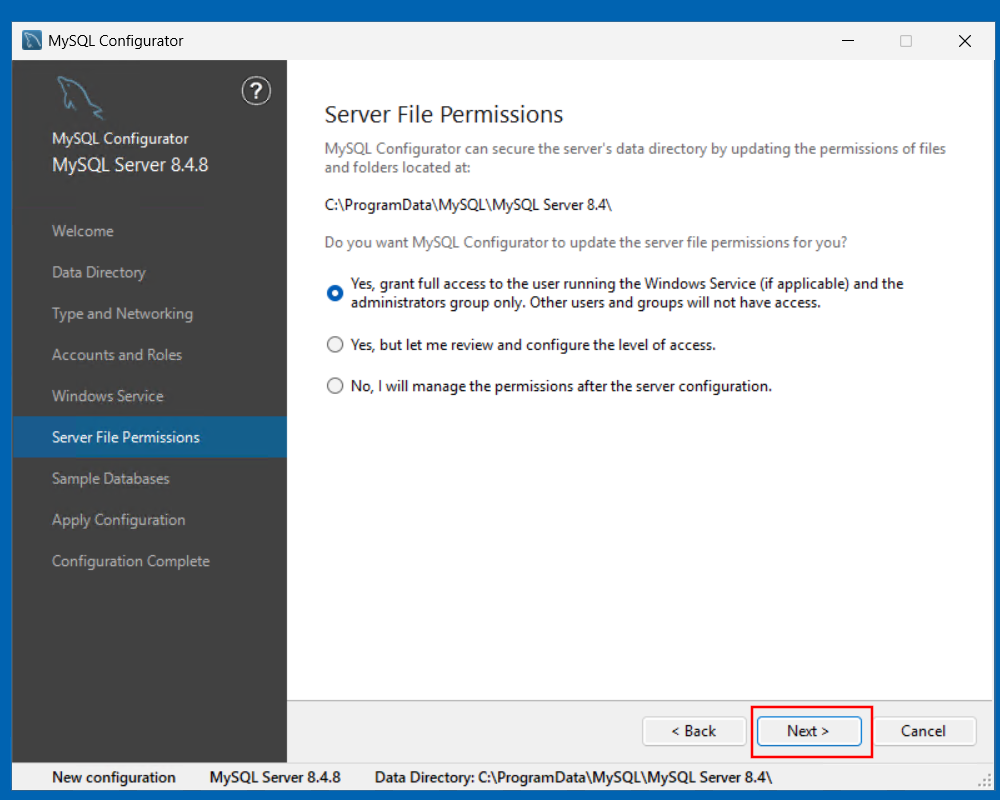Click the < Back button
This screenshot has height=800, width=1000.
pos(694,731)
